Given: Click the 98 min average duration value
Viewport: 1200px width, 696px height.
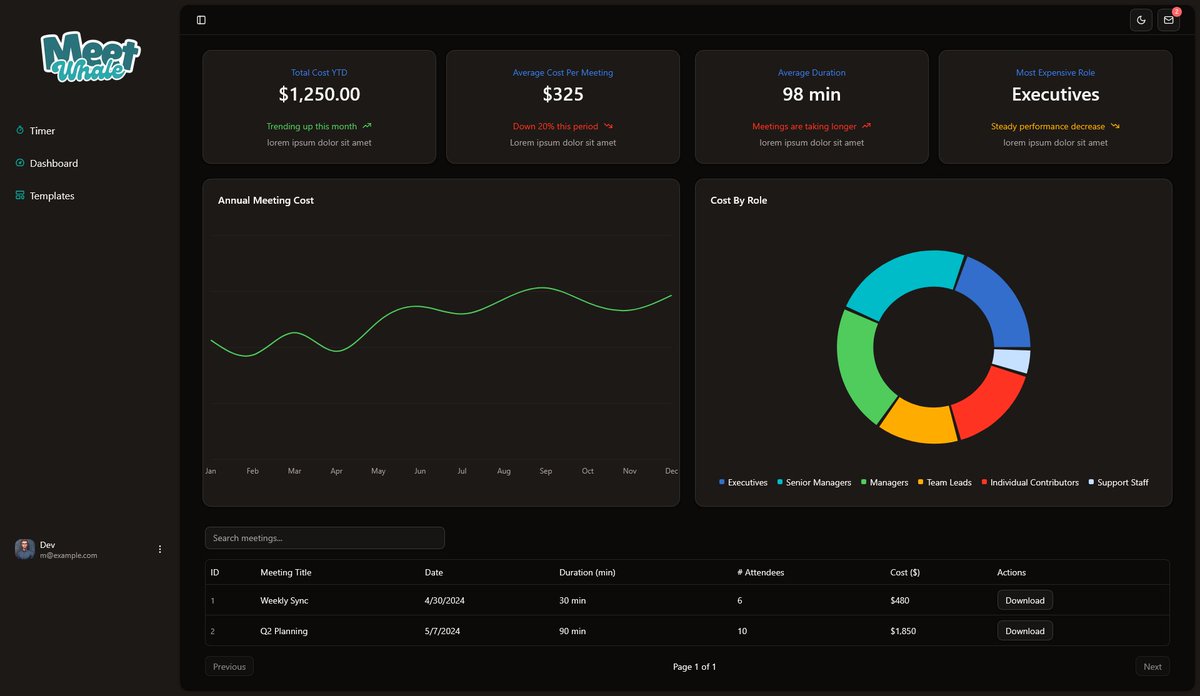Looking at the screenshot, I should [812, 95].
